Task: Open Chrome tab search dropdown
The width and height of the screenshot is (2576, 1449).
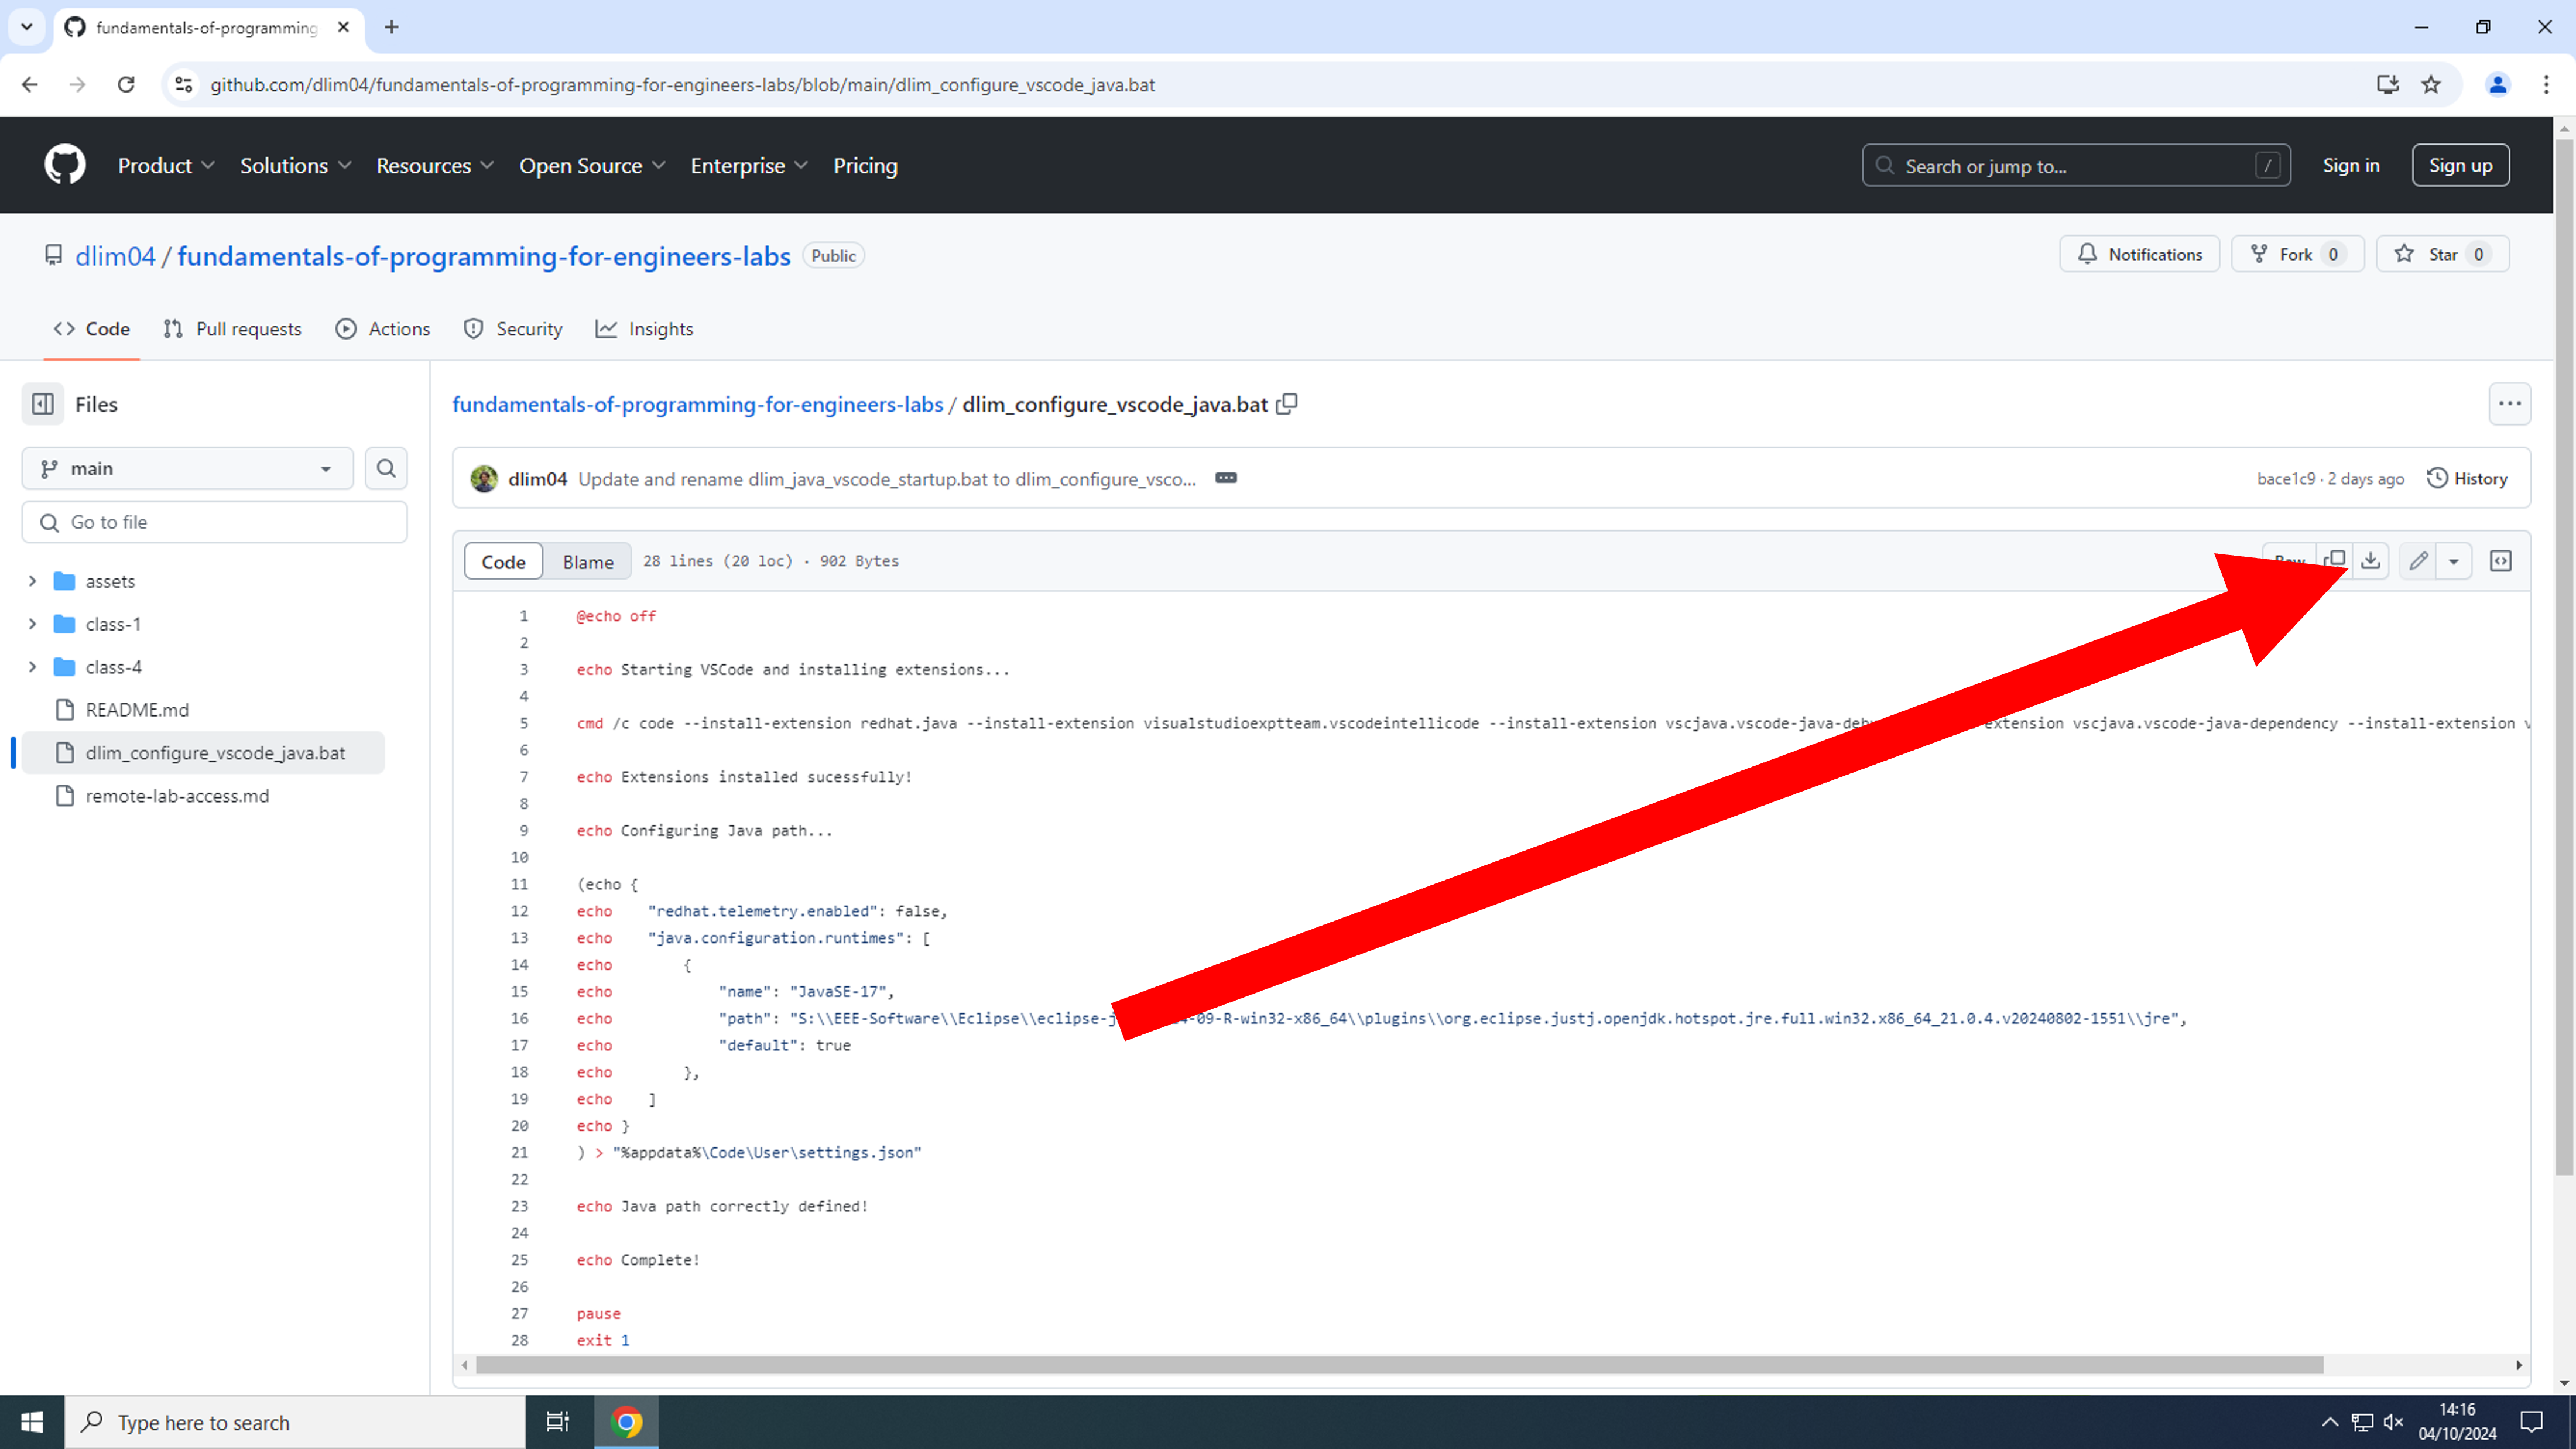Action: coord(27,27)
